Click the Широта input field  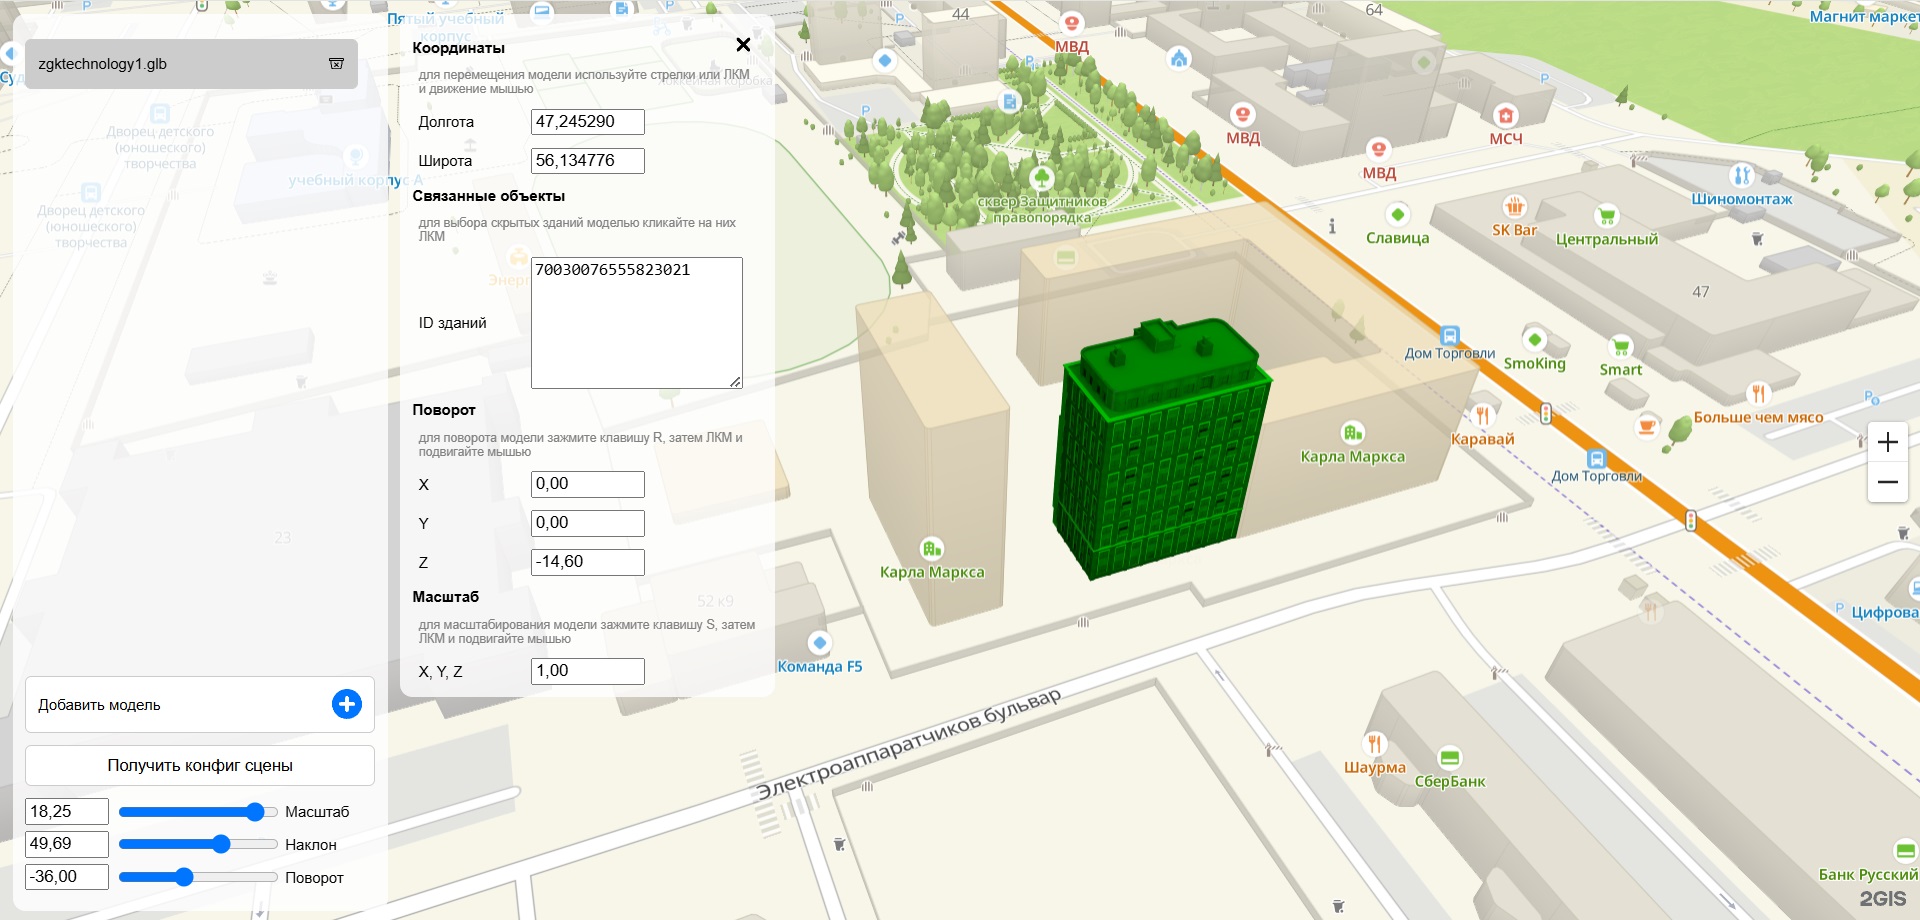(587, 161)
